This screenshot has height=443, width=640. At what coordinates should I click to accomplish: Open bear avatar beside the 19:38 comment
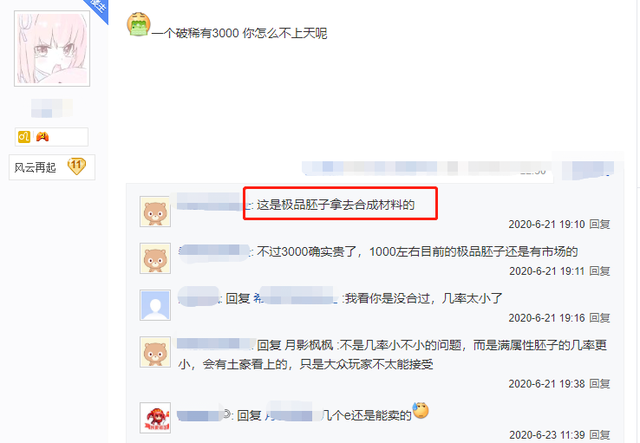tap(155, 352)
